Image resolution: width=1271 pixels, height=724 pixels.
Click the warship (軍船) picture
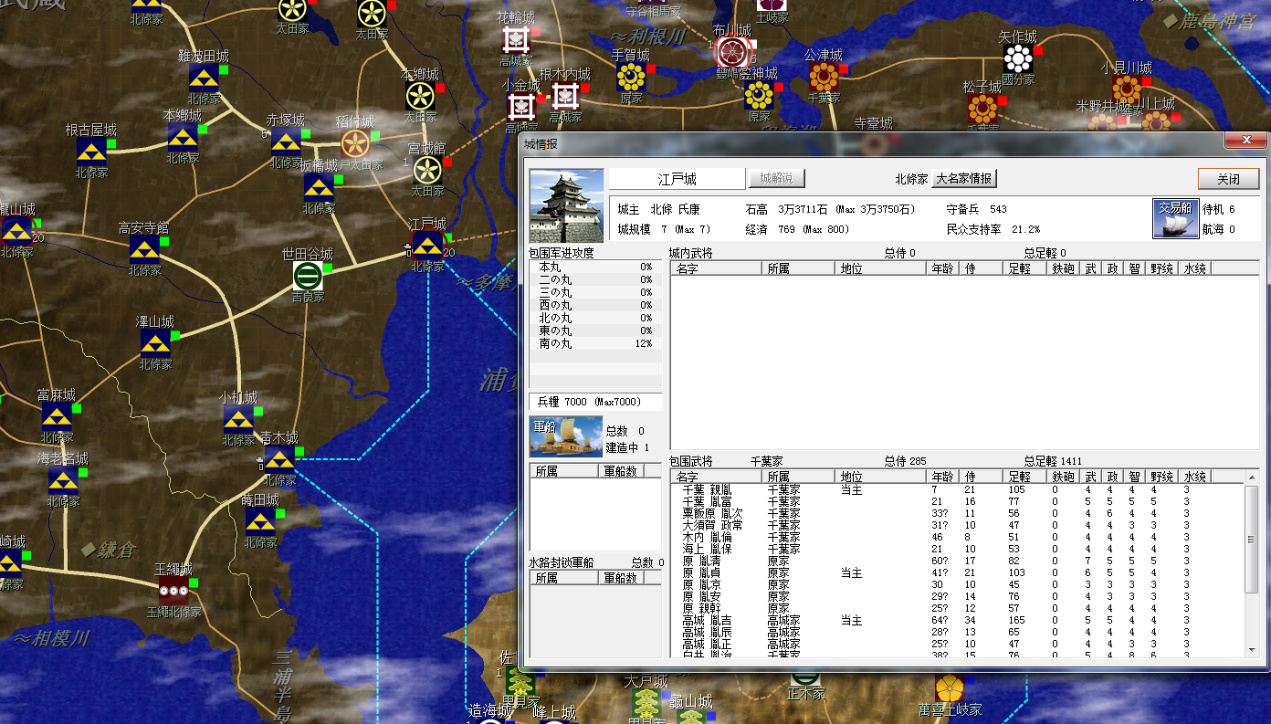(x=565, y=436)
